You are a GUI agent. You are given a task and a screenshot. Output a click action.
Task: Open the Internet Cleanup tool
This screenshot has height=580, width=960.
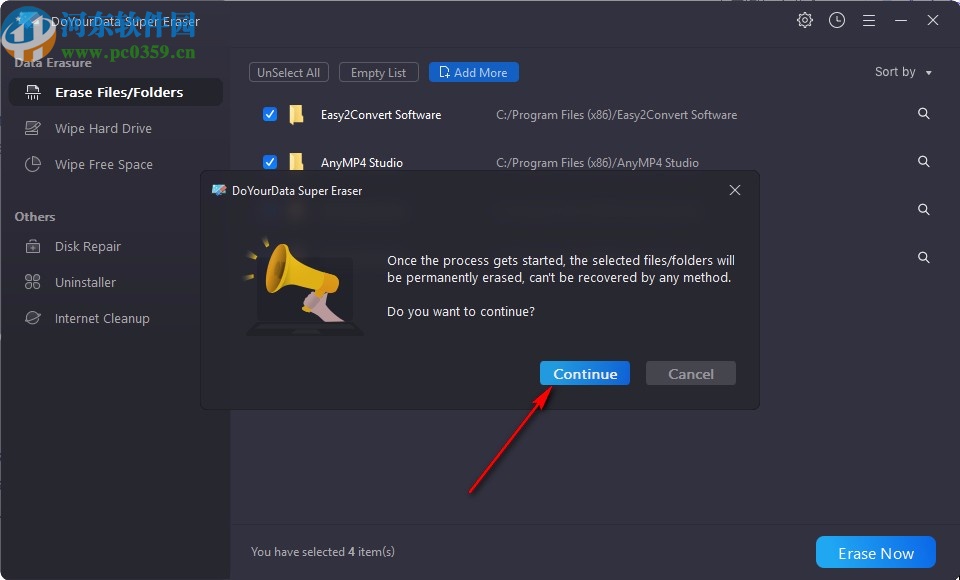101,318
